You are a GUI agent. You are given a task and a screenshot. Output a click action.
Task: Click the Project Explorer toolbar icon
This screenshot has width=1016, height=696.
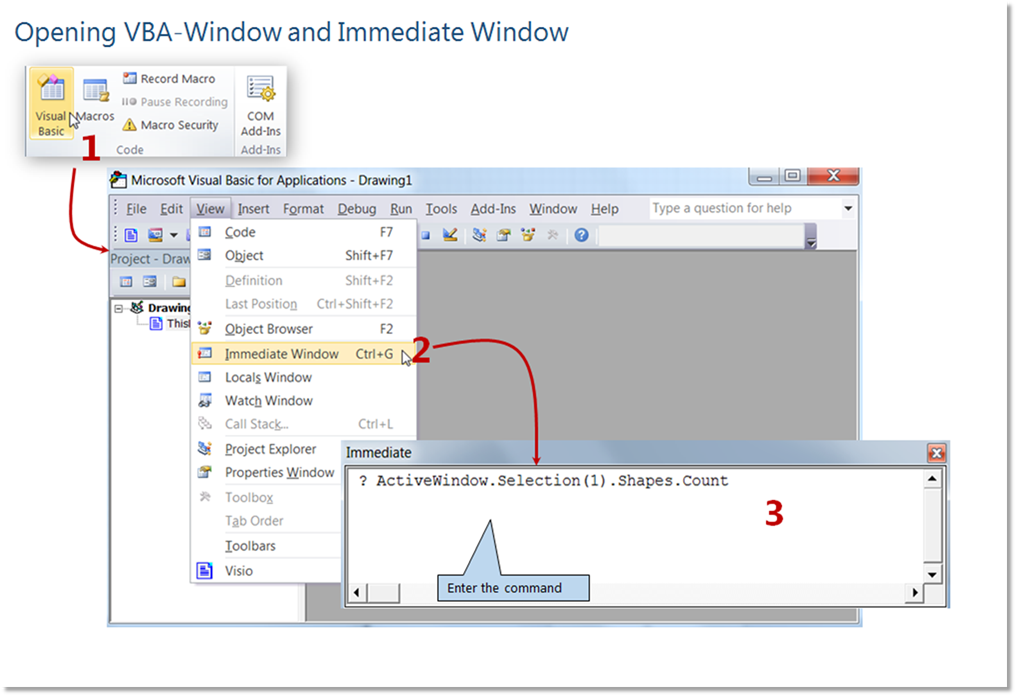(479, 235)
